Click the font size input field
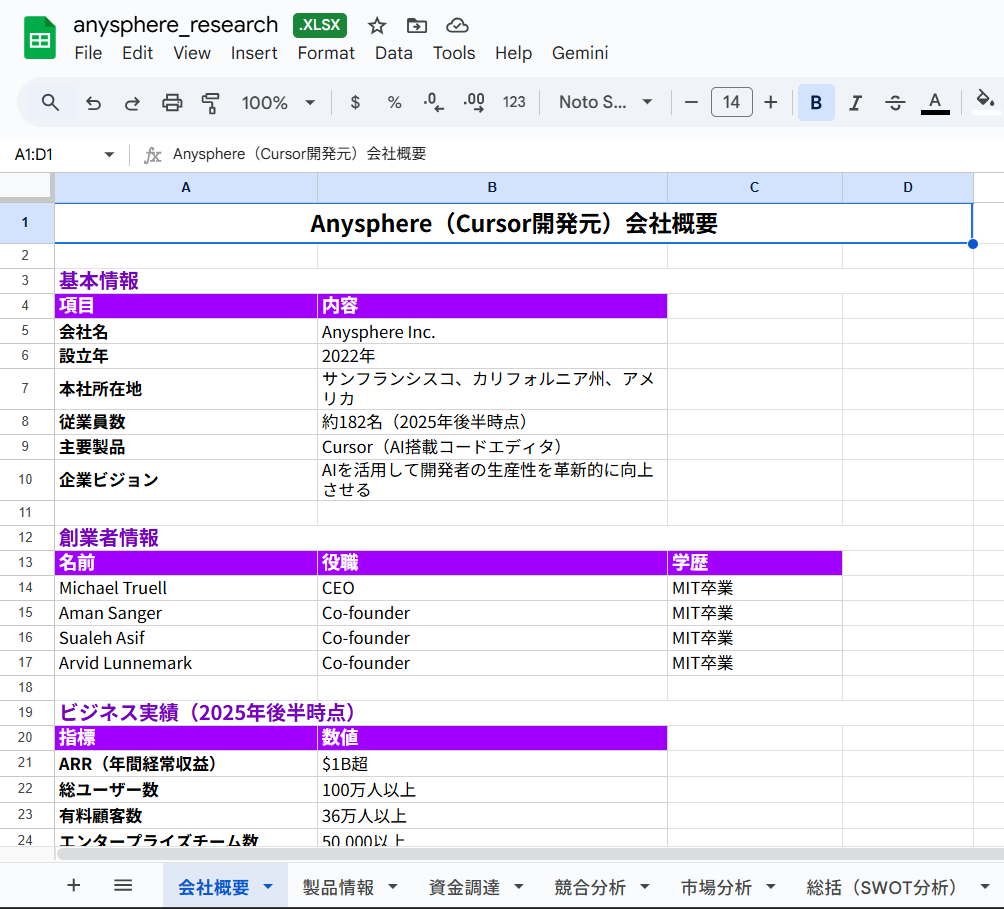Viewport: 1004px width, 909px height. [x=731, y=102]
